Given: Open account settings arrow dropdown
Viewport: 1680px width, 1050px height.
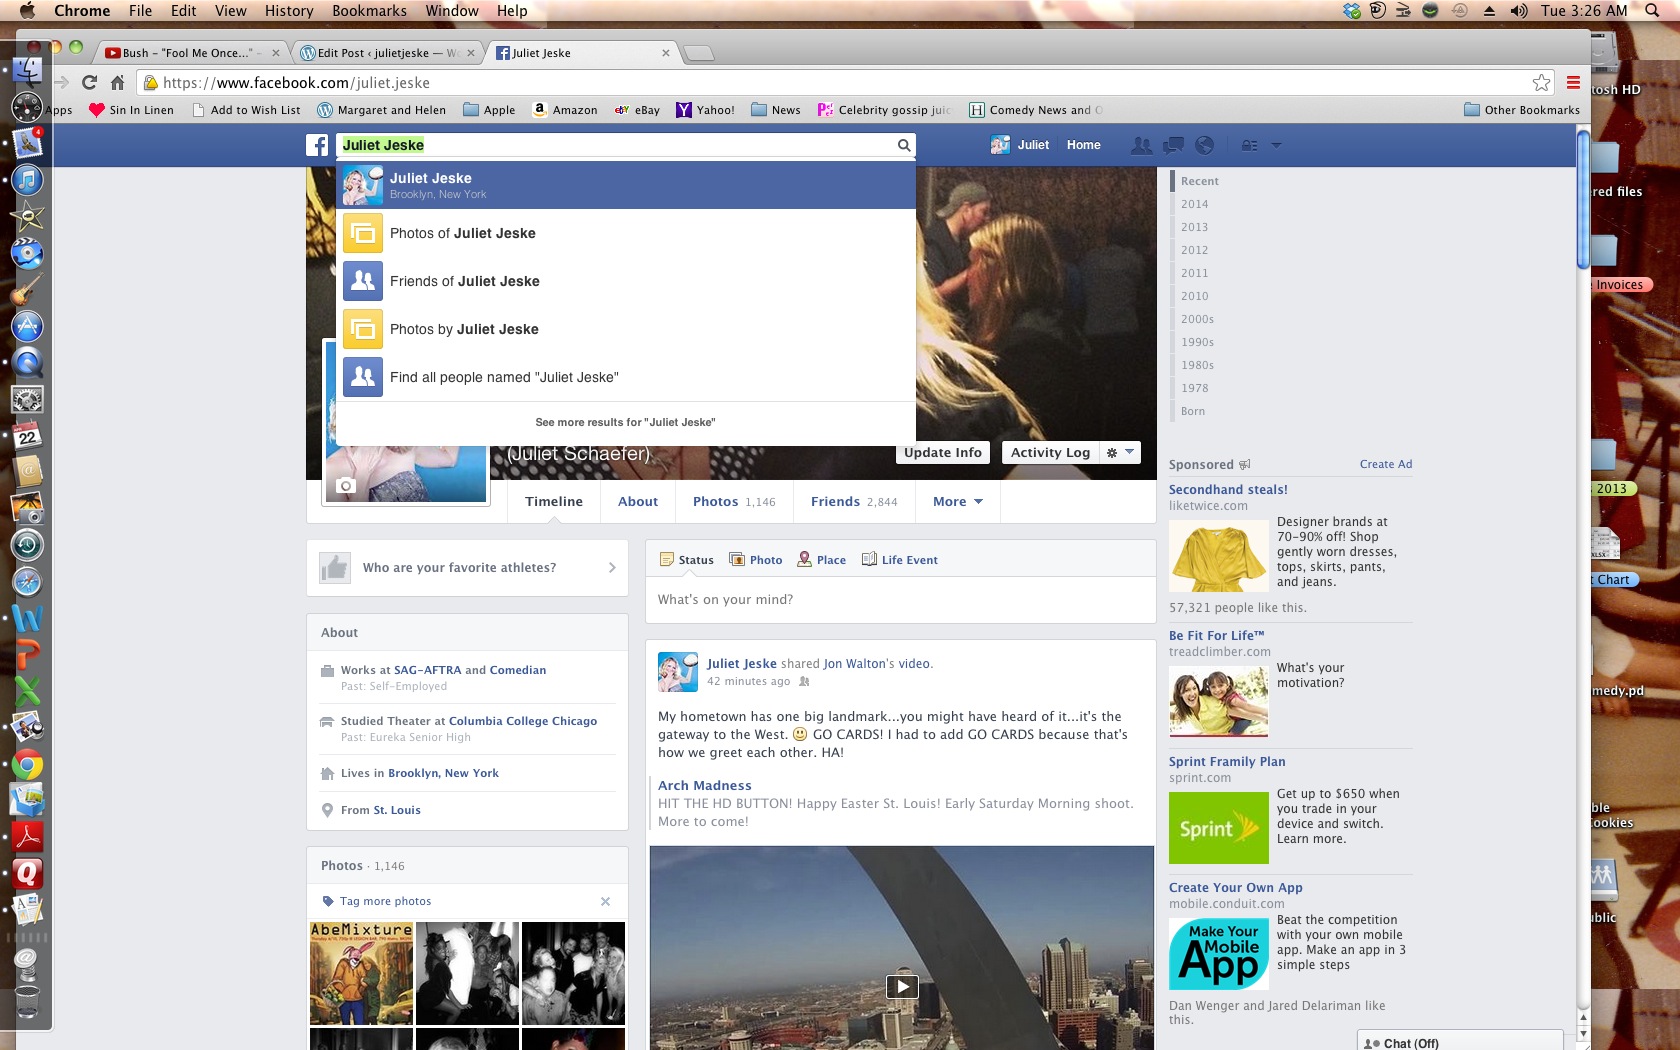Looking at the screenshot, I should pyautogui.click(x=1276, y=145).
